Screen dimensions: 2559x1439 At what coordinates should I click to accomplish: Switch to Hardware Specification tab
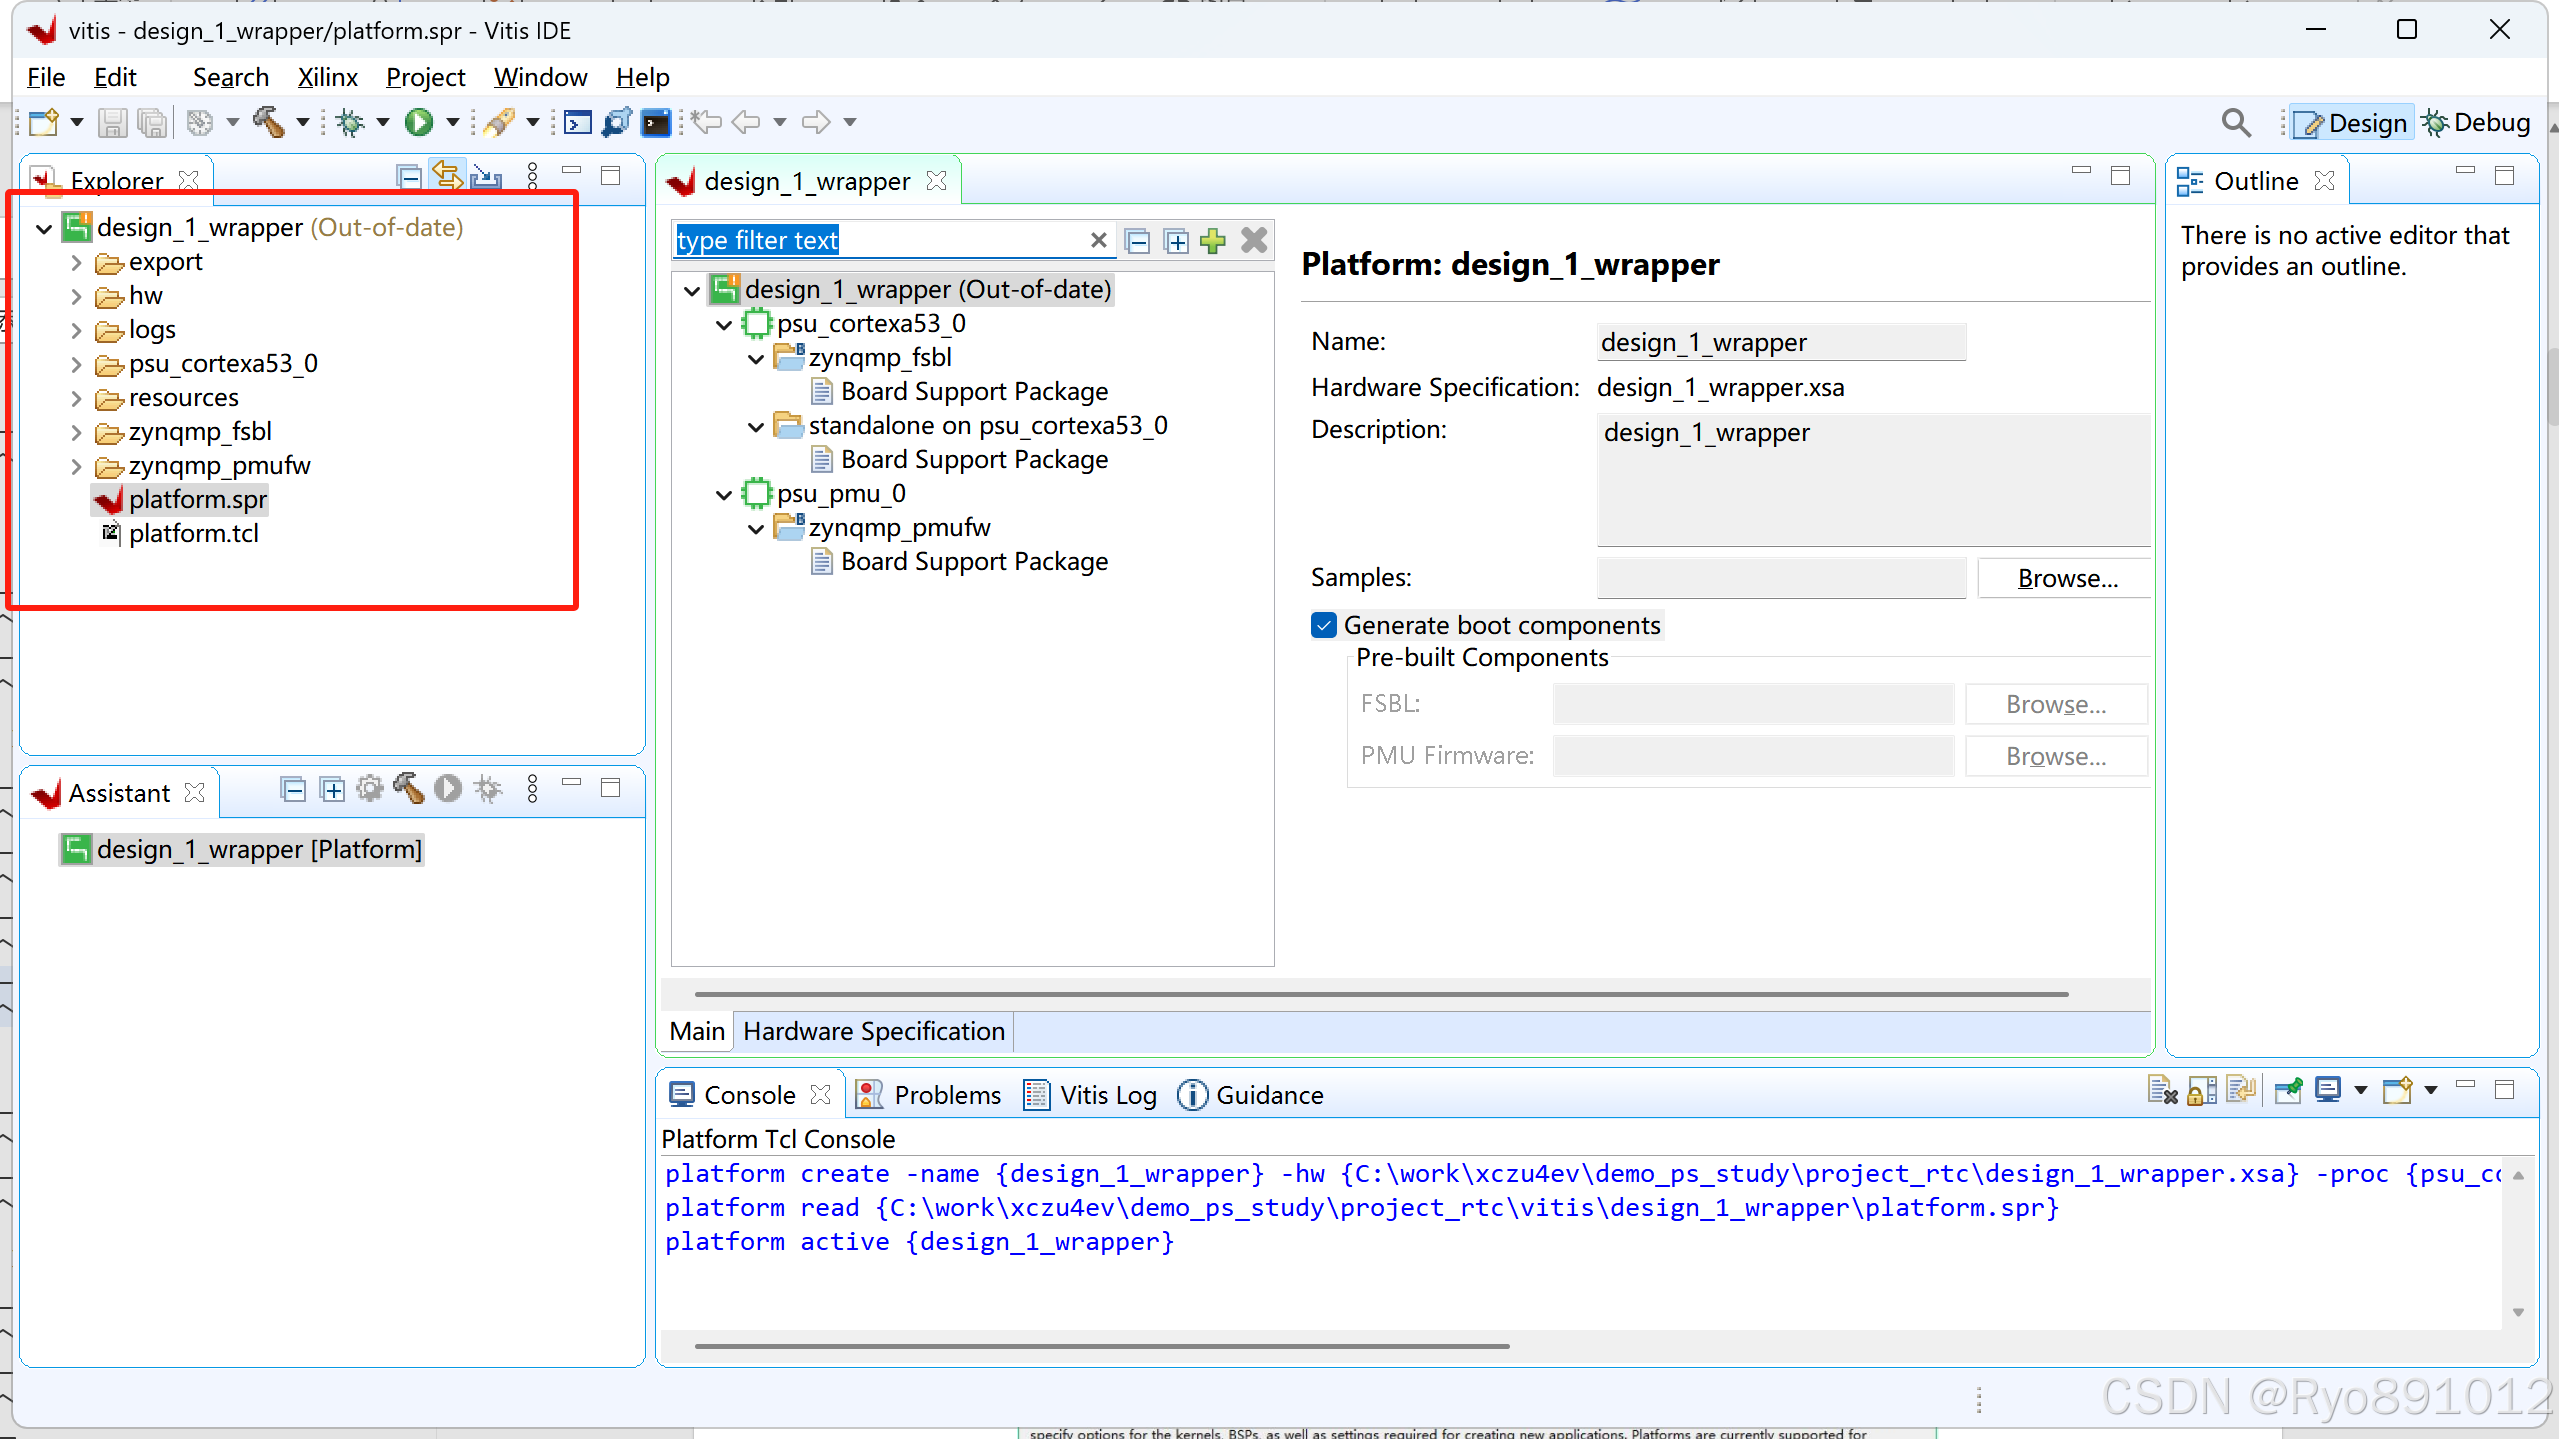click(873, 1031)
